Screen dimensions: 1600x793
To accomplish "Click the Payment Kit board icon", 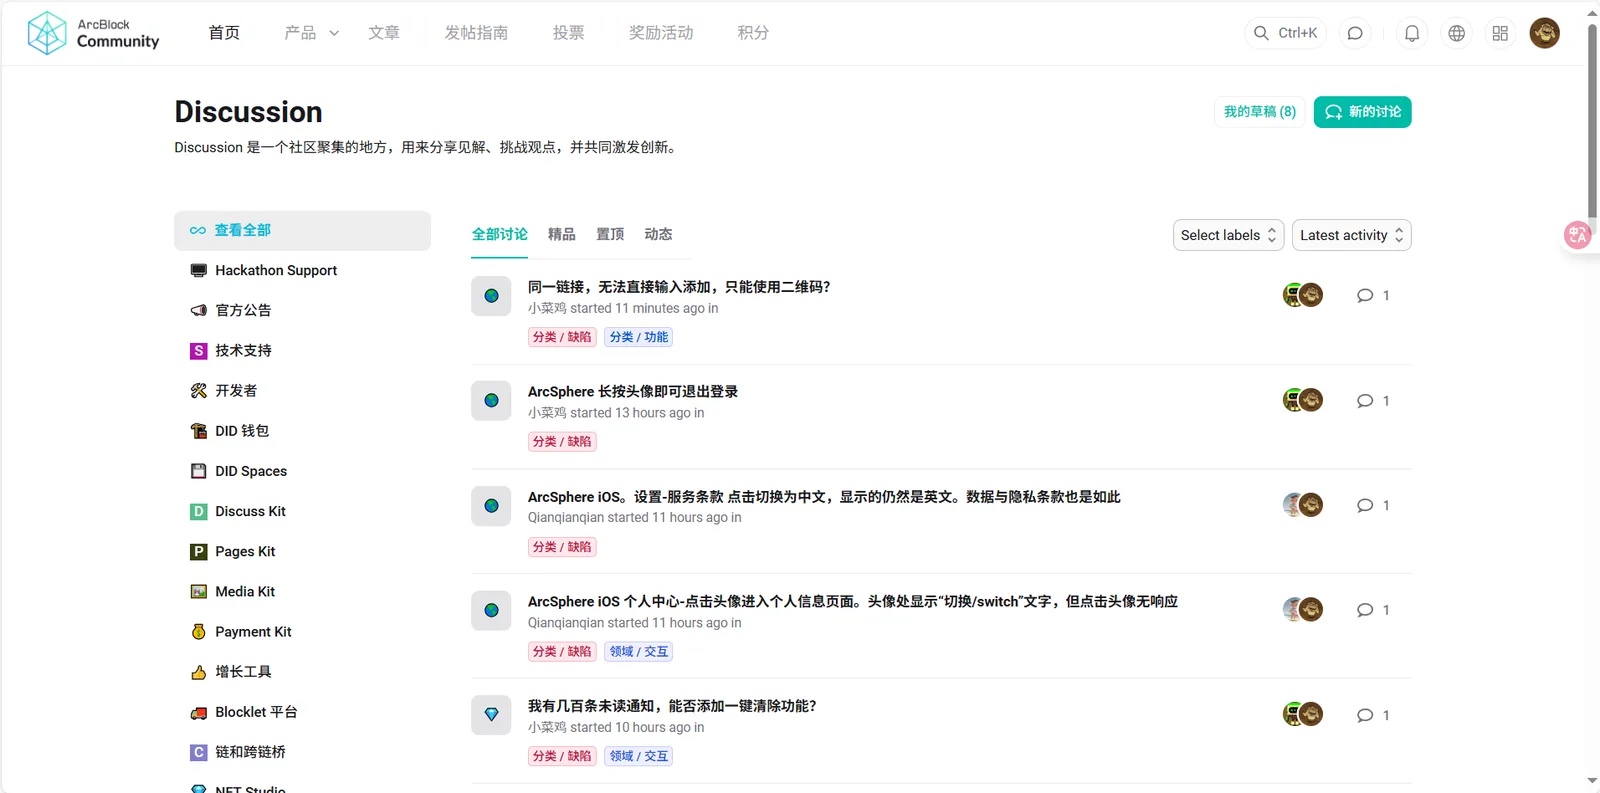I will pos(198,632).
